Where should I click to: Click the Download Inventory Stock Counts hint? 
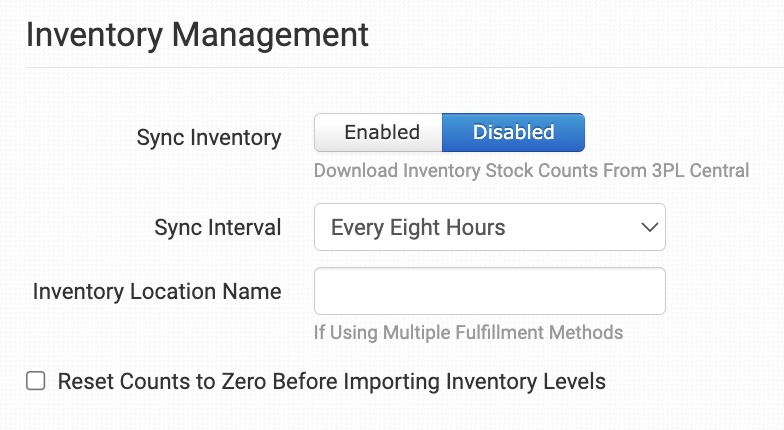pos(531,170)
